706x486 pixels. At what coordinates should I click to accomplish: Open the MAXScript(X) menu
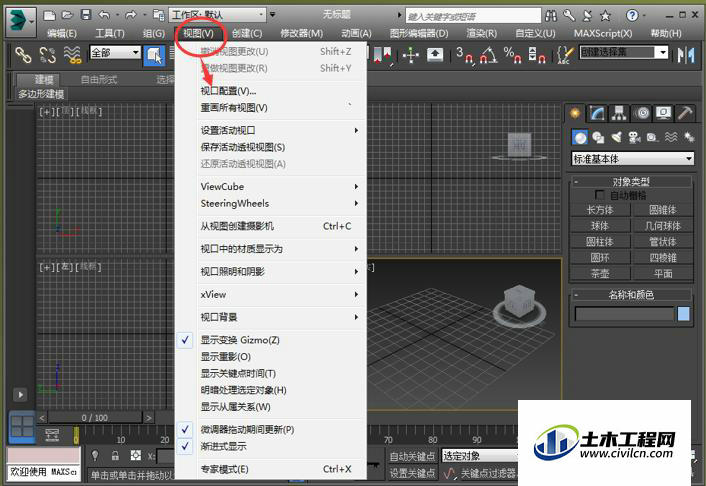pos(602,33)
